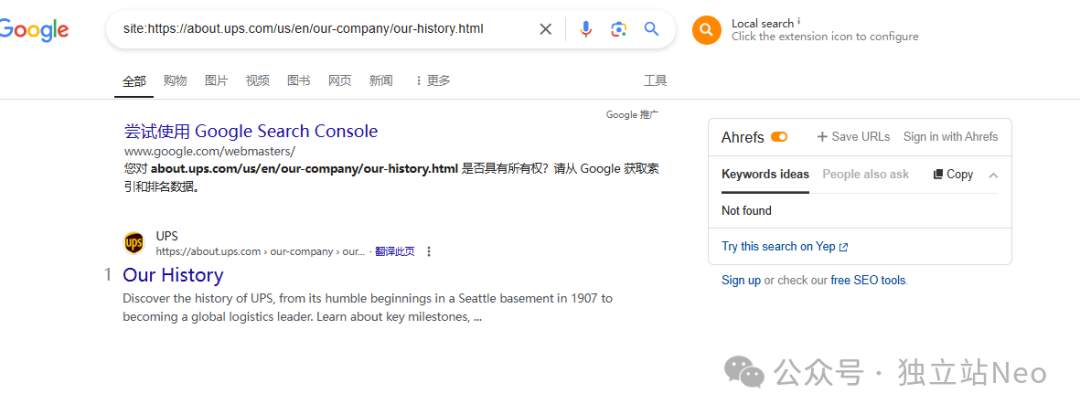Open the 'Our History' search result
Screen dimensions: 1080x415
point(173,275)
